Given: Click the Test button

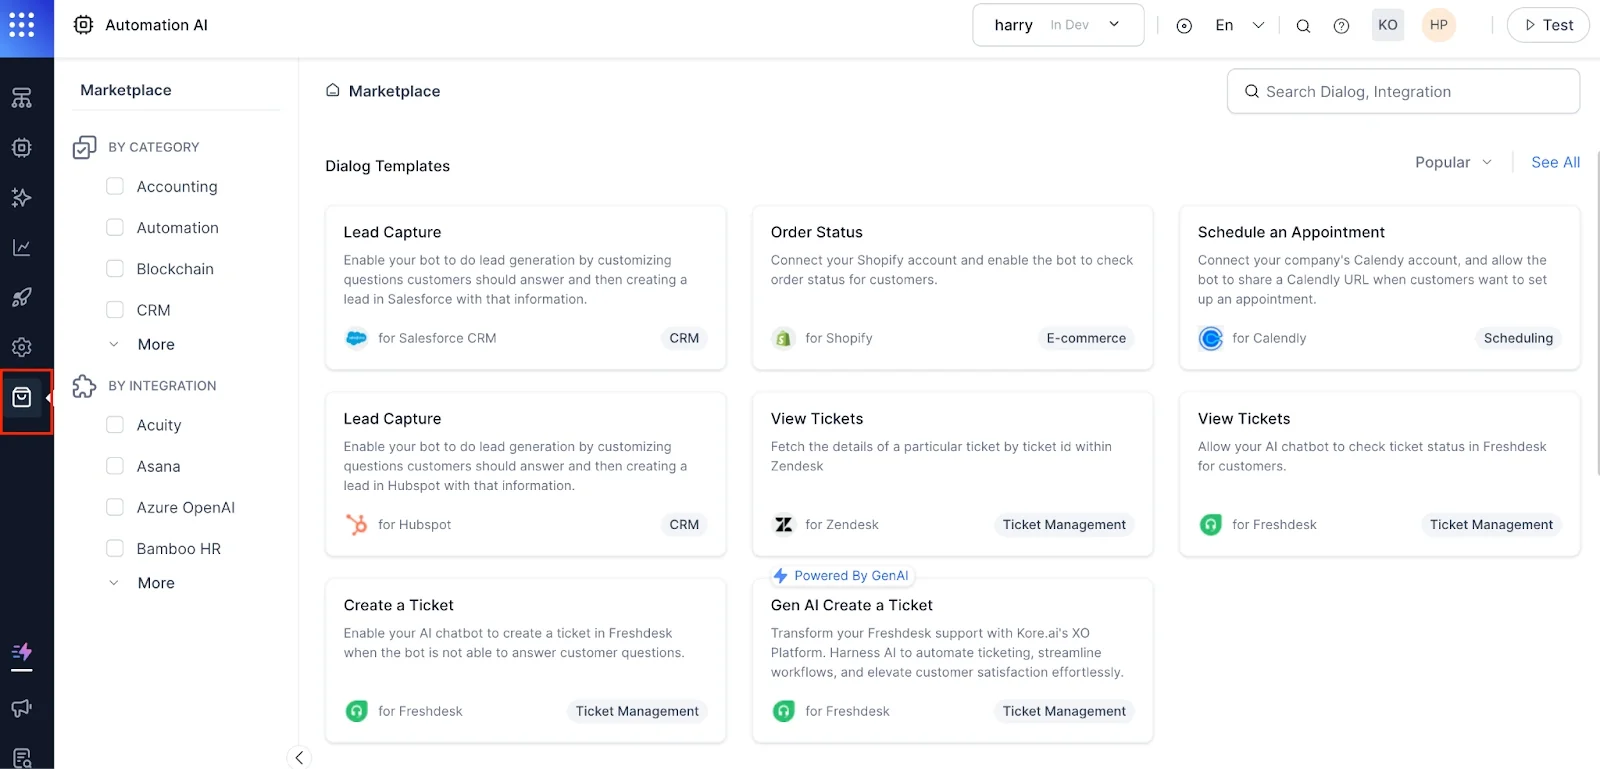Looking at the screenshot, I should pyautogui.click(x=1548, y=25).
